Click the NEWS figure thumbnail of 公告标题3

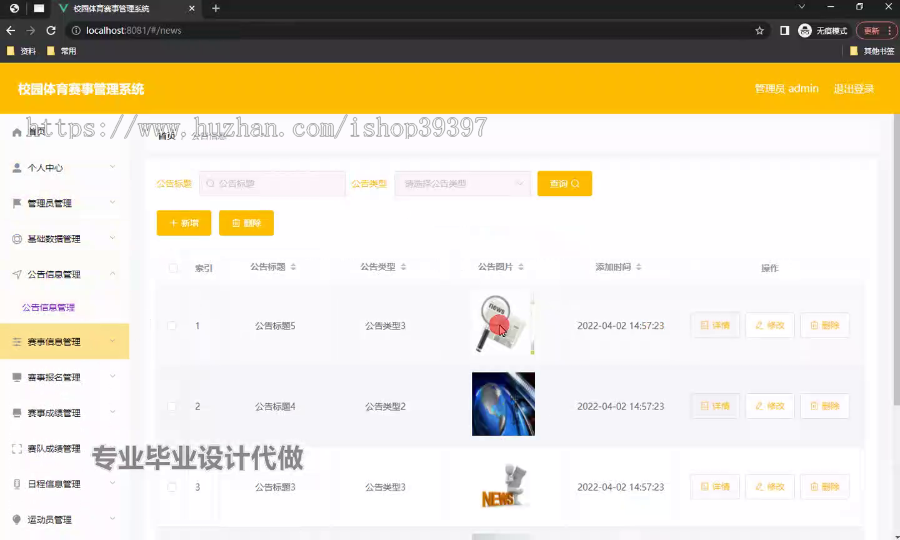(503, 485)
